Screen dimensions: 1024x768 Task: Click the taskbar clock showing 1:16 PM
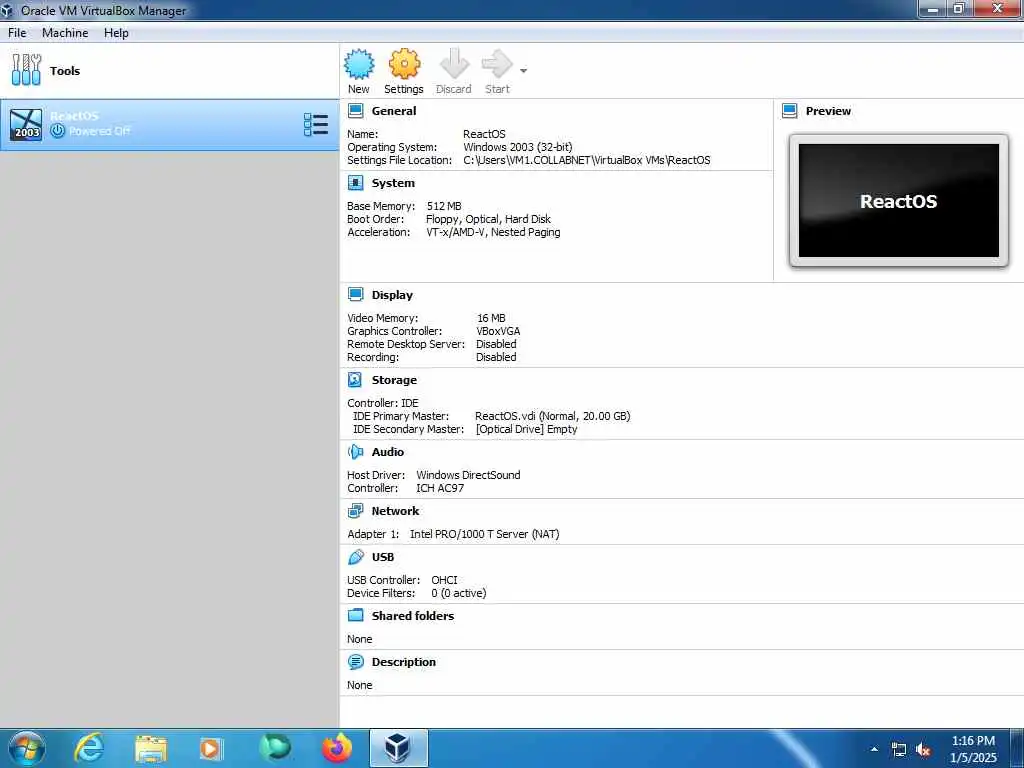click(x=973, y=749)
